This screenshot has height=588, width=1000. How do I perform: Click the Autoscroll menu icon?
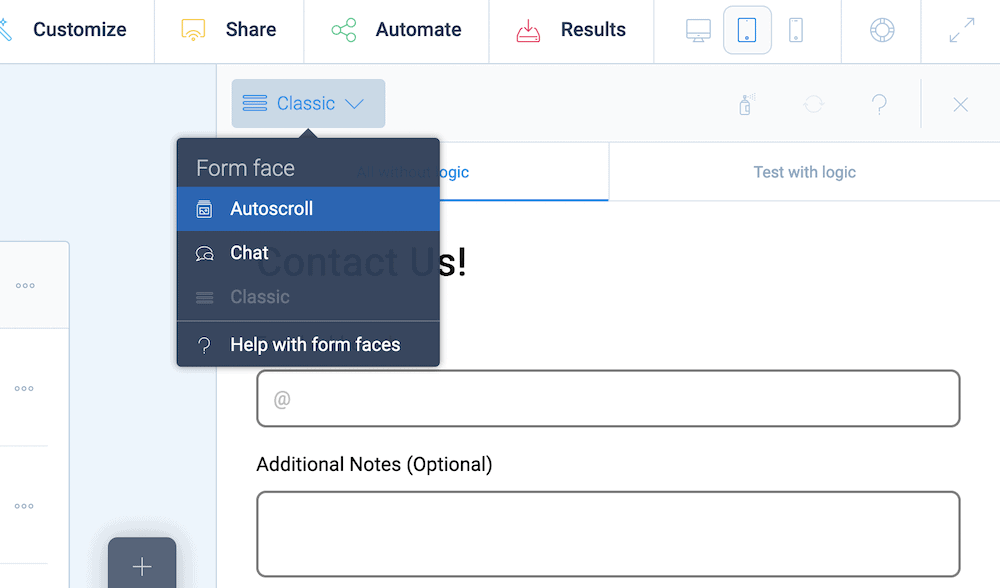coord(204,209)
